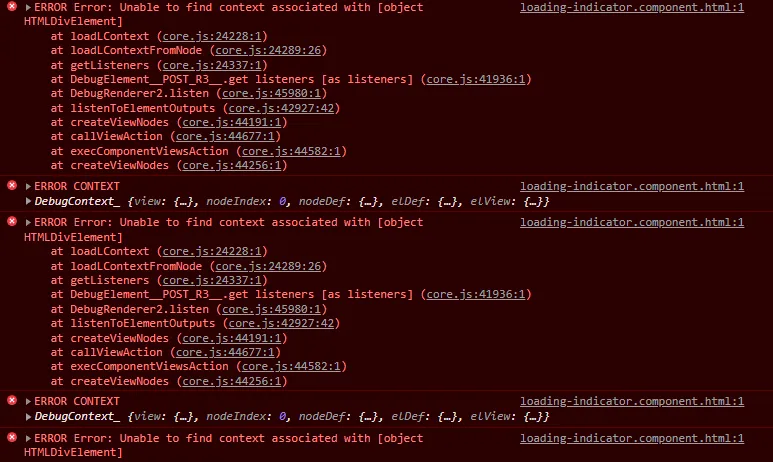Viewport: 773px width, 462px height.
Task: Expand the second ERROR CONTEXT entry arrow
Action: (x=28, y=401)
